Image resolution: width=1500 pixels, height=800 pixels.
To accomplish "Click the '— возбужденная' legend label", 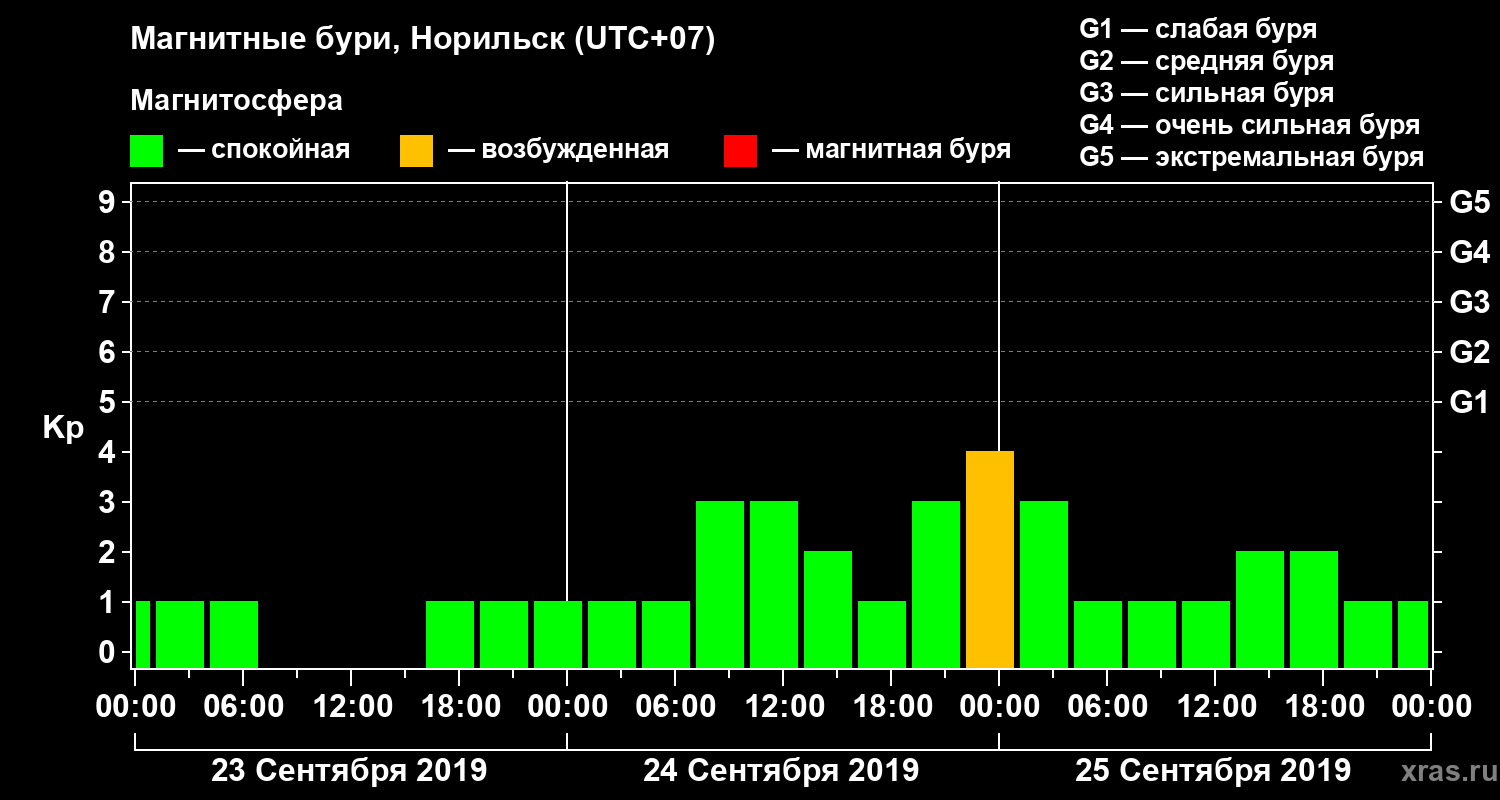I will click(x=558, y=150).
